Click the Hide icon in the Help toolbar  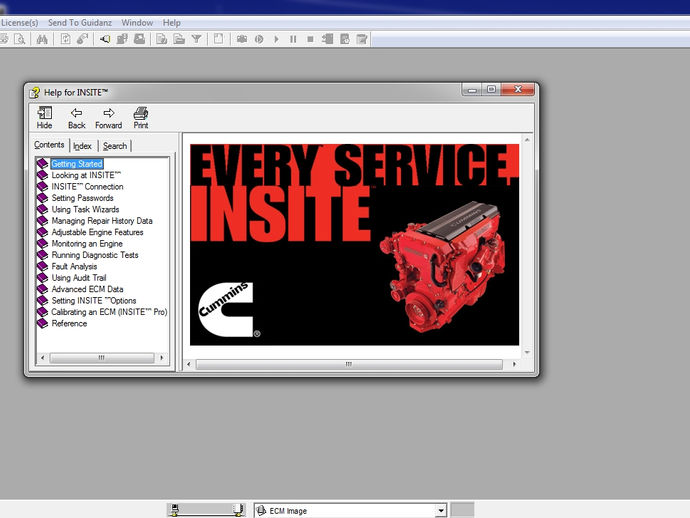(44, 118)
